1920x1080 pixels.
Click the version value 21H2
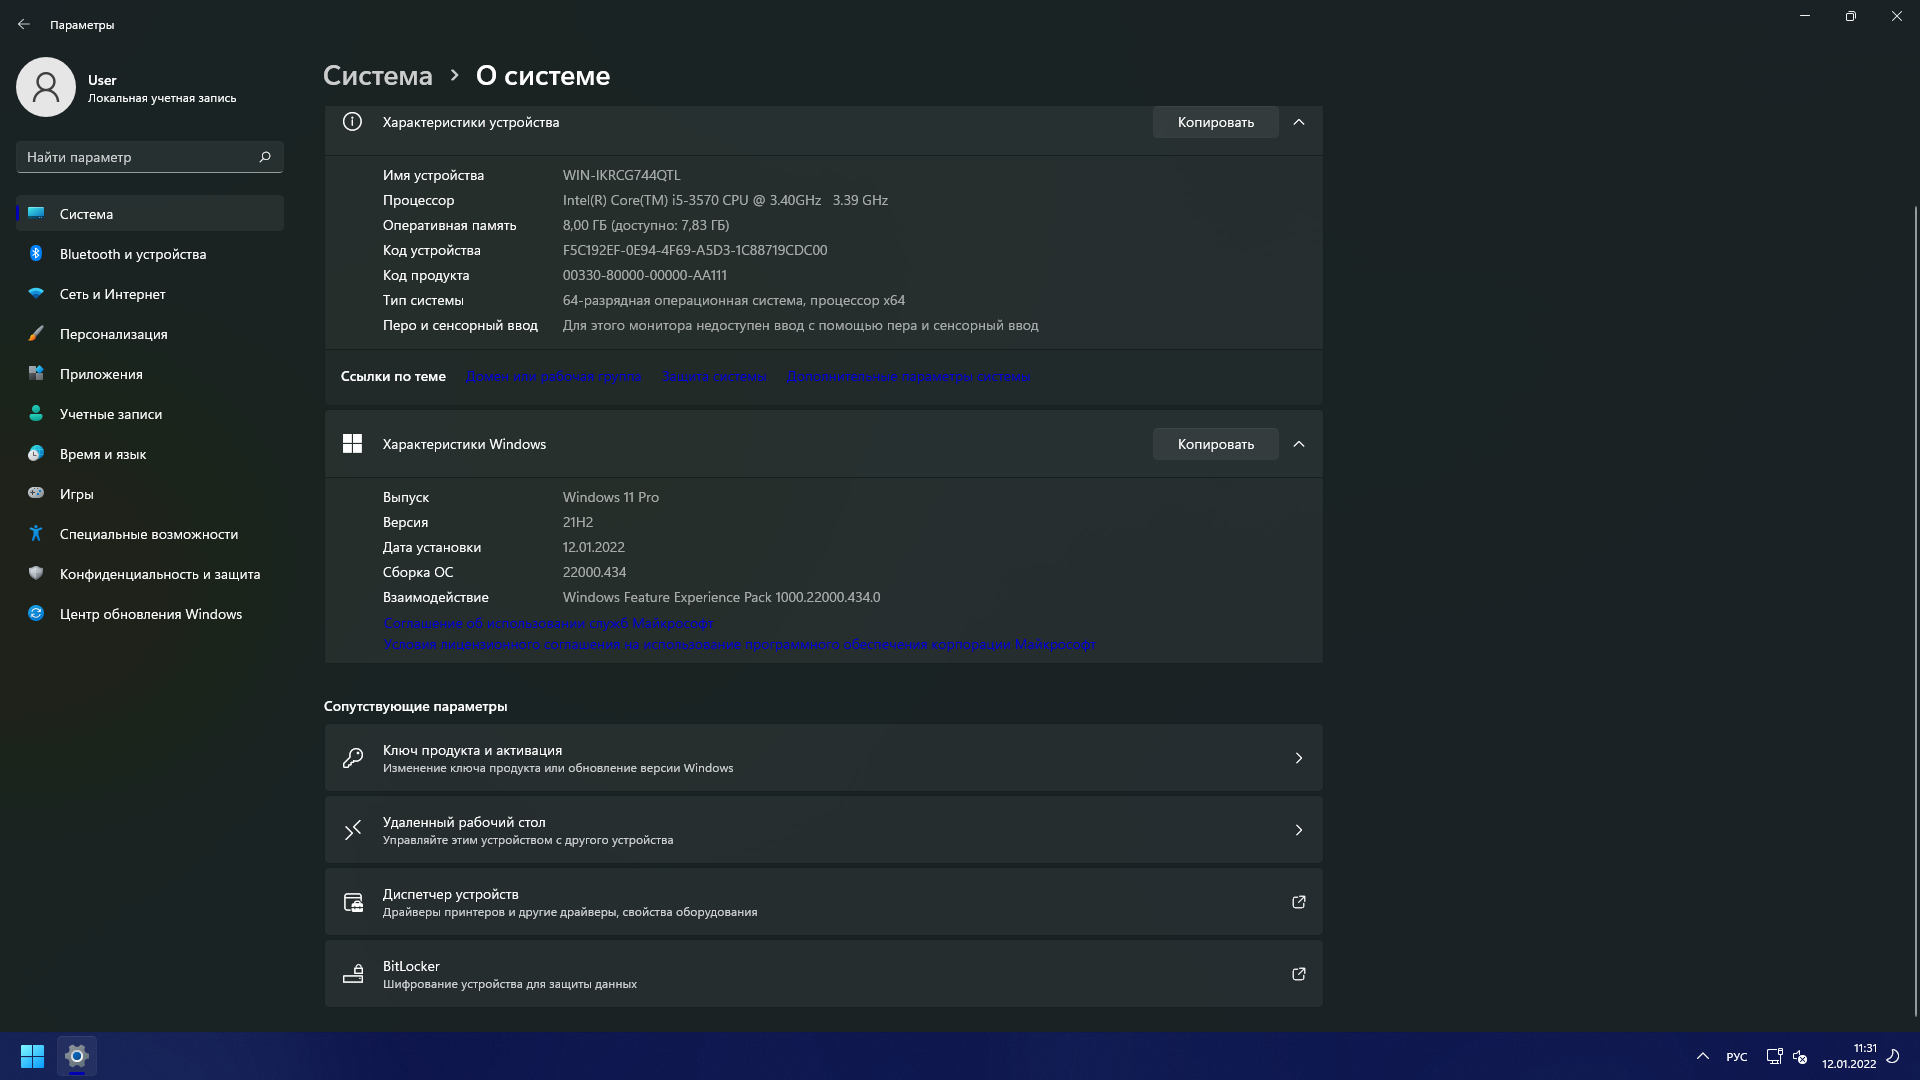coord(577,522)
